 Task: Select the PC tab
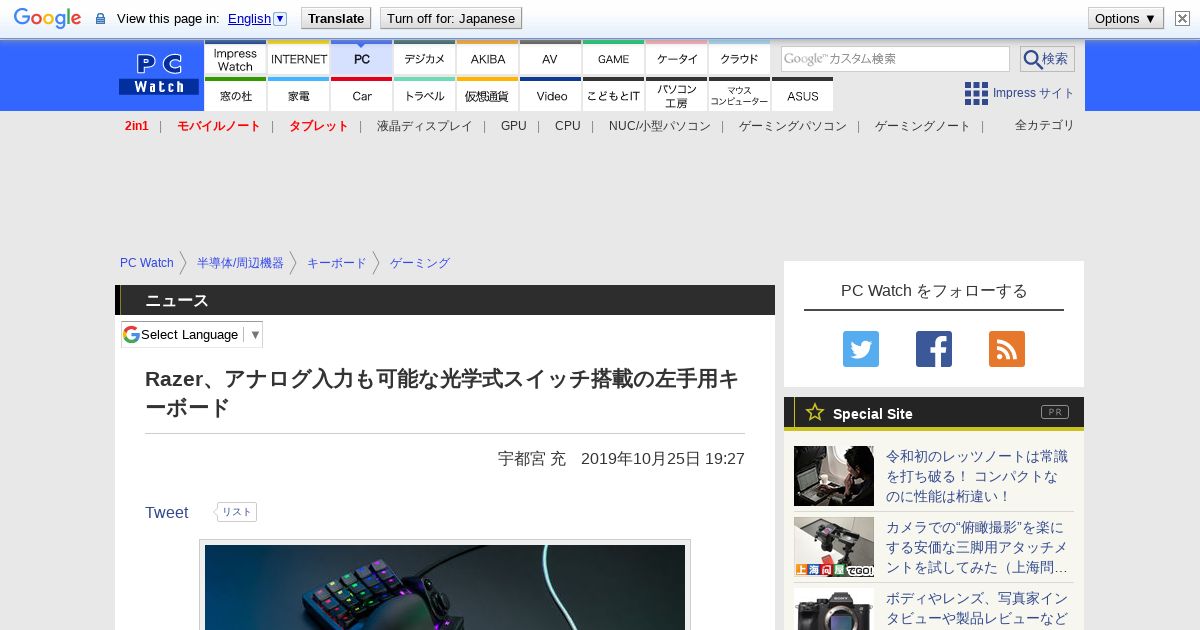362,59
